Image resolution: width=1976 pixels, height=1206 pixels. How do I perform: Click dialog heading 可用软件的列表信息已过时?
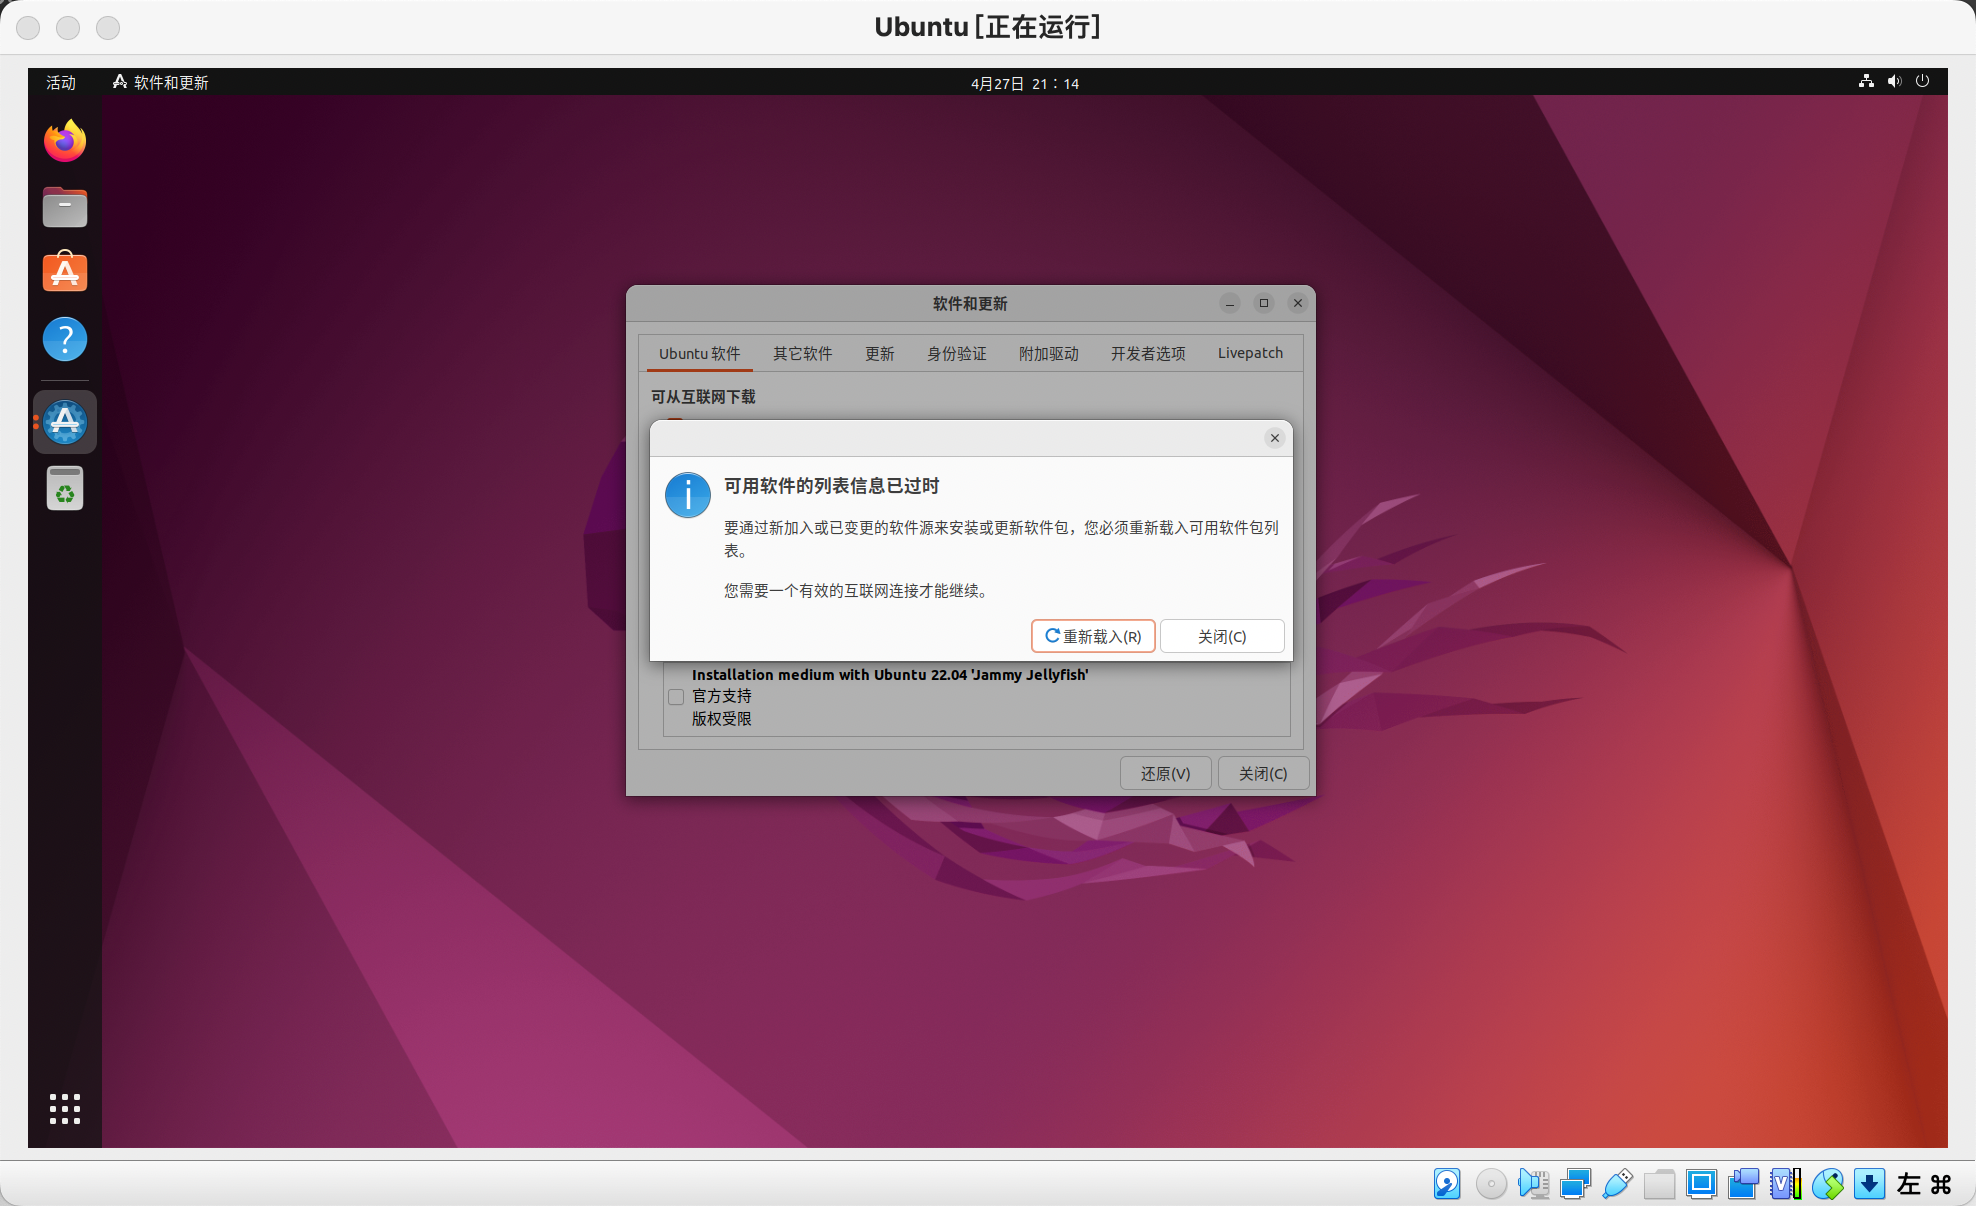tap(832, 486)
